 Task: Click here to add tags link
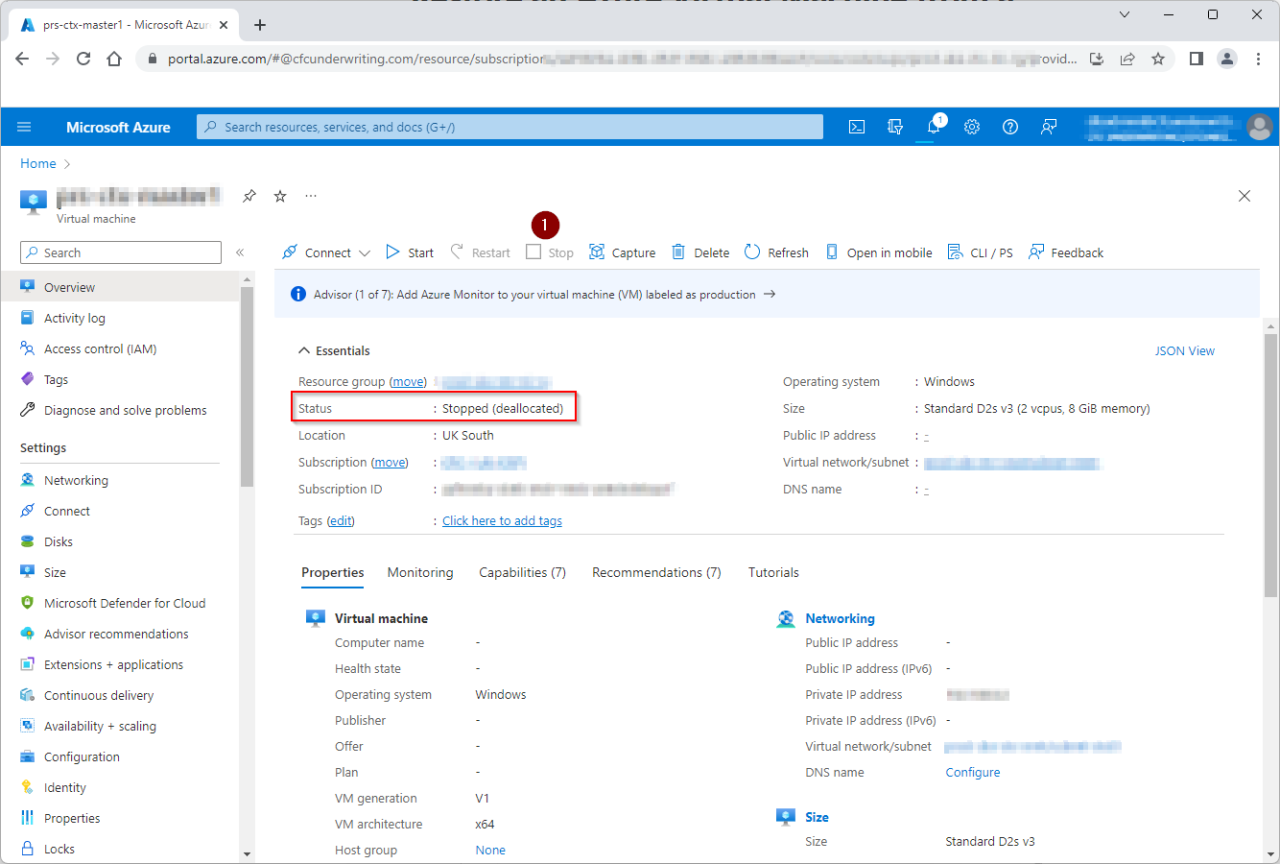click(x=502, y=520)
